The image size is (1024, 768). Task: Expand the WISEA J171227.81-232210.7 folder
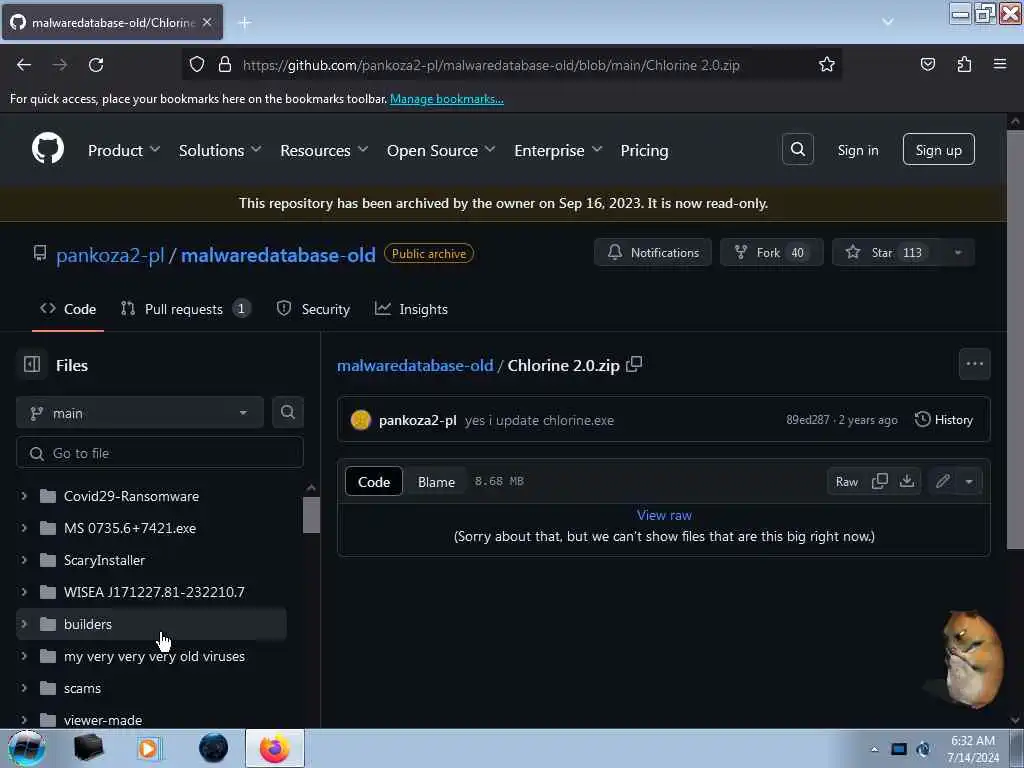(24, 592)
